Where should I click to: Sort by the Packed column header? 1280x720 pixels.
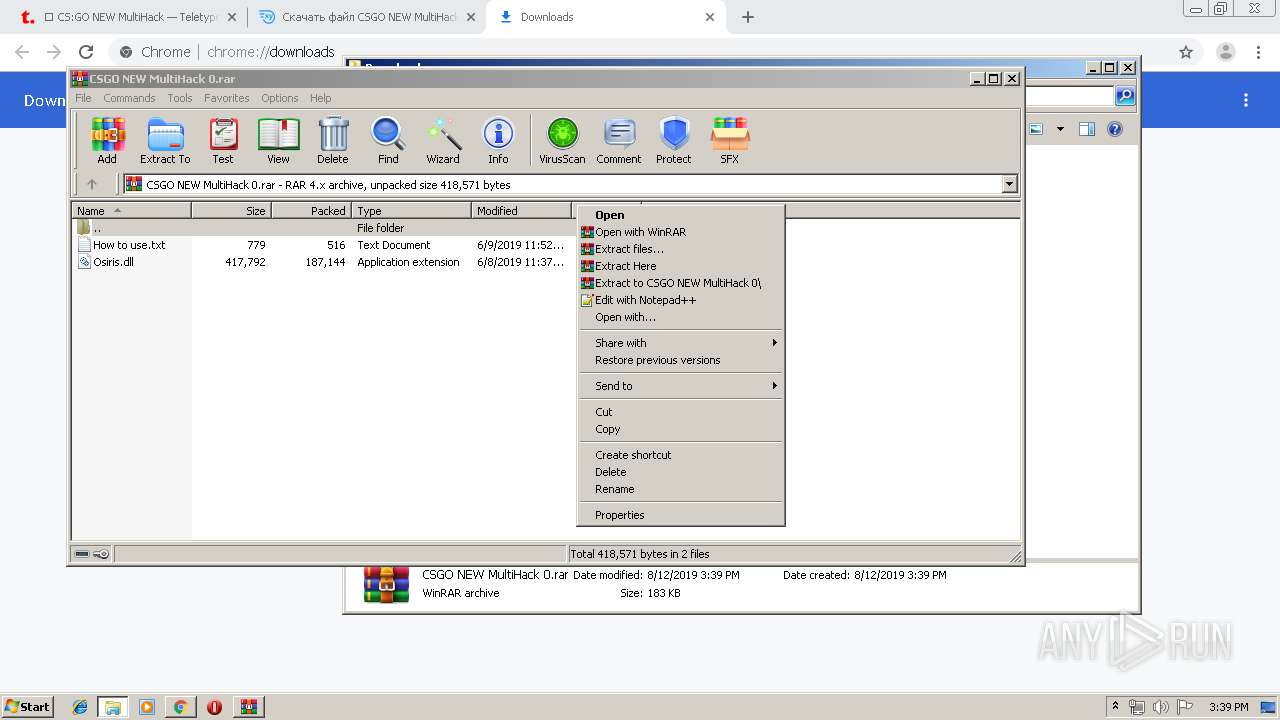pyautogui.click(x=311, y=210)
